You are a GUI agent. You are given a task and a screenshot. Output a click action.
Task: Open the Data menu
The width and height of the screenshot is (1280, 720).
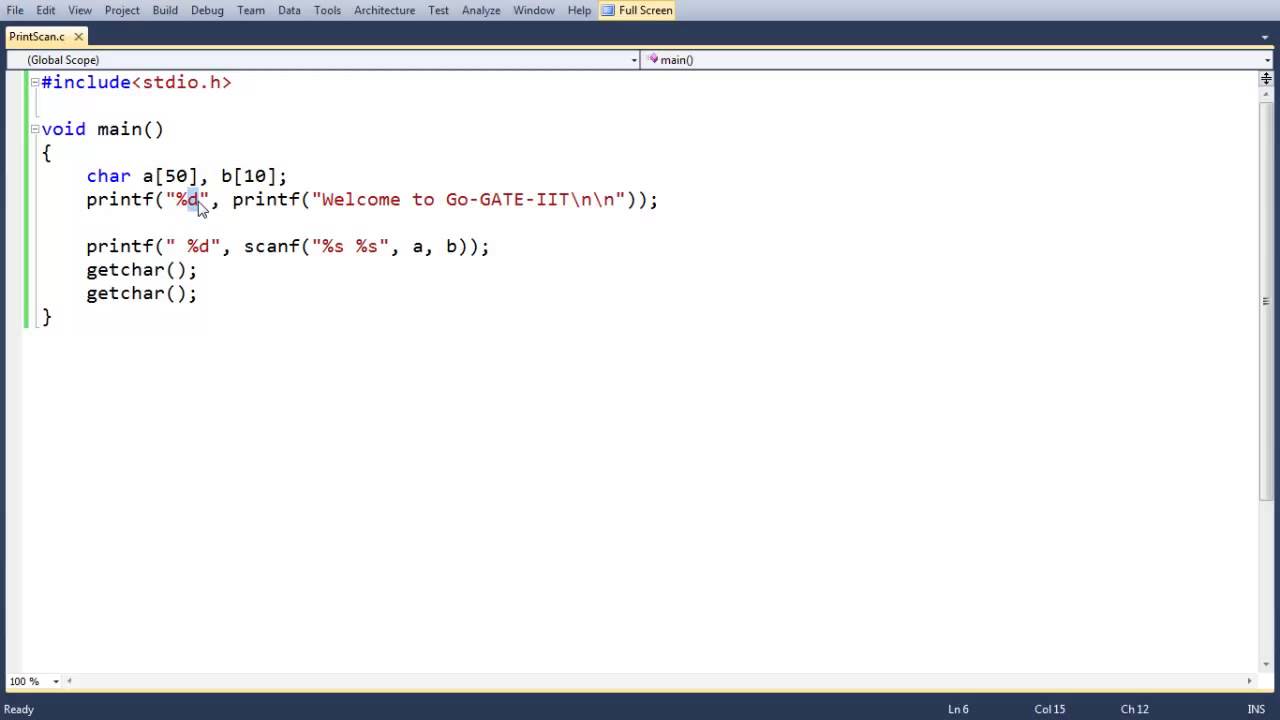coord(289,10)
